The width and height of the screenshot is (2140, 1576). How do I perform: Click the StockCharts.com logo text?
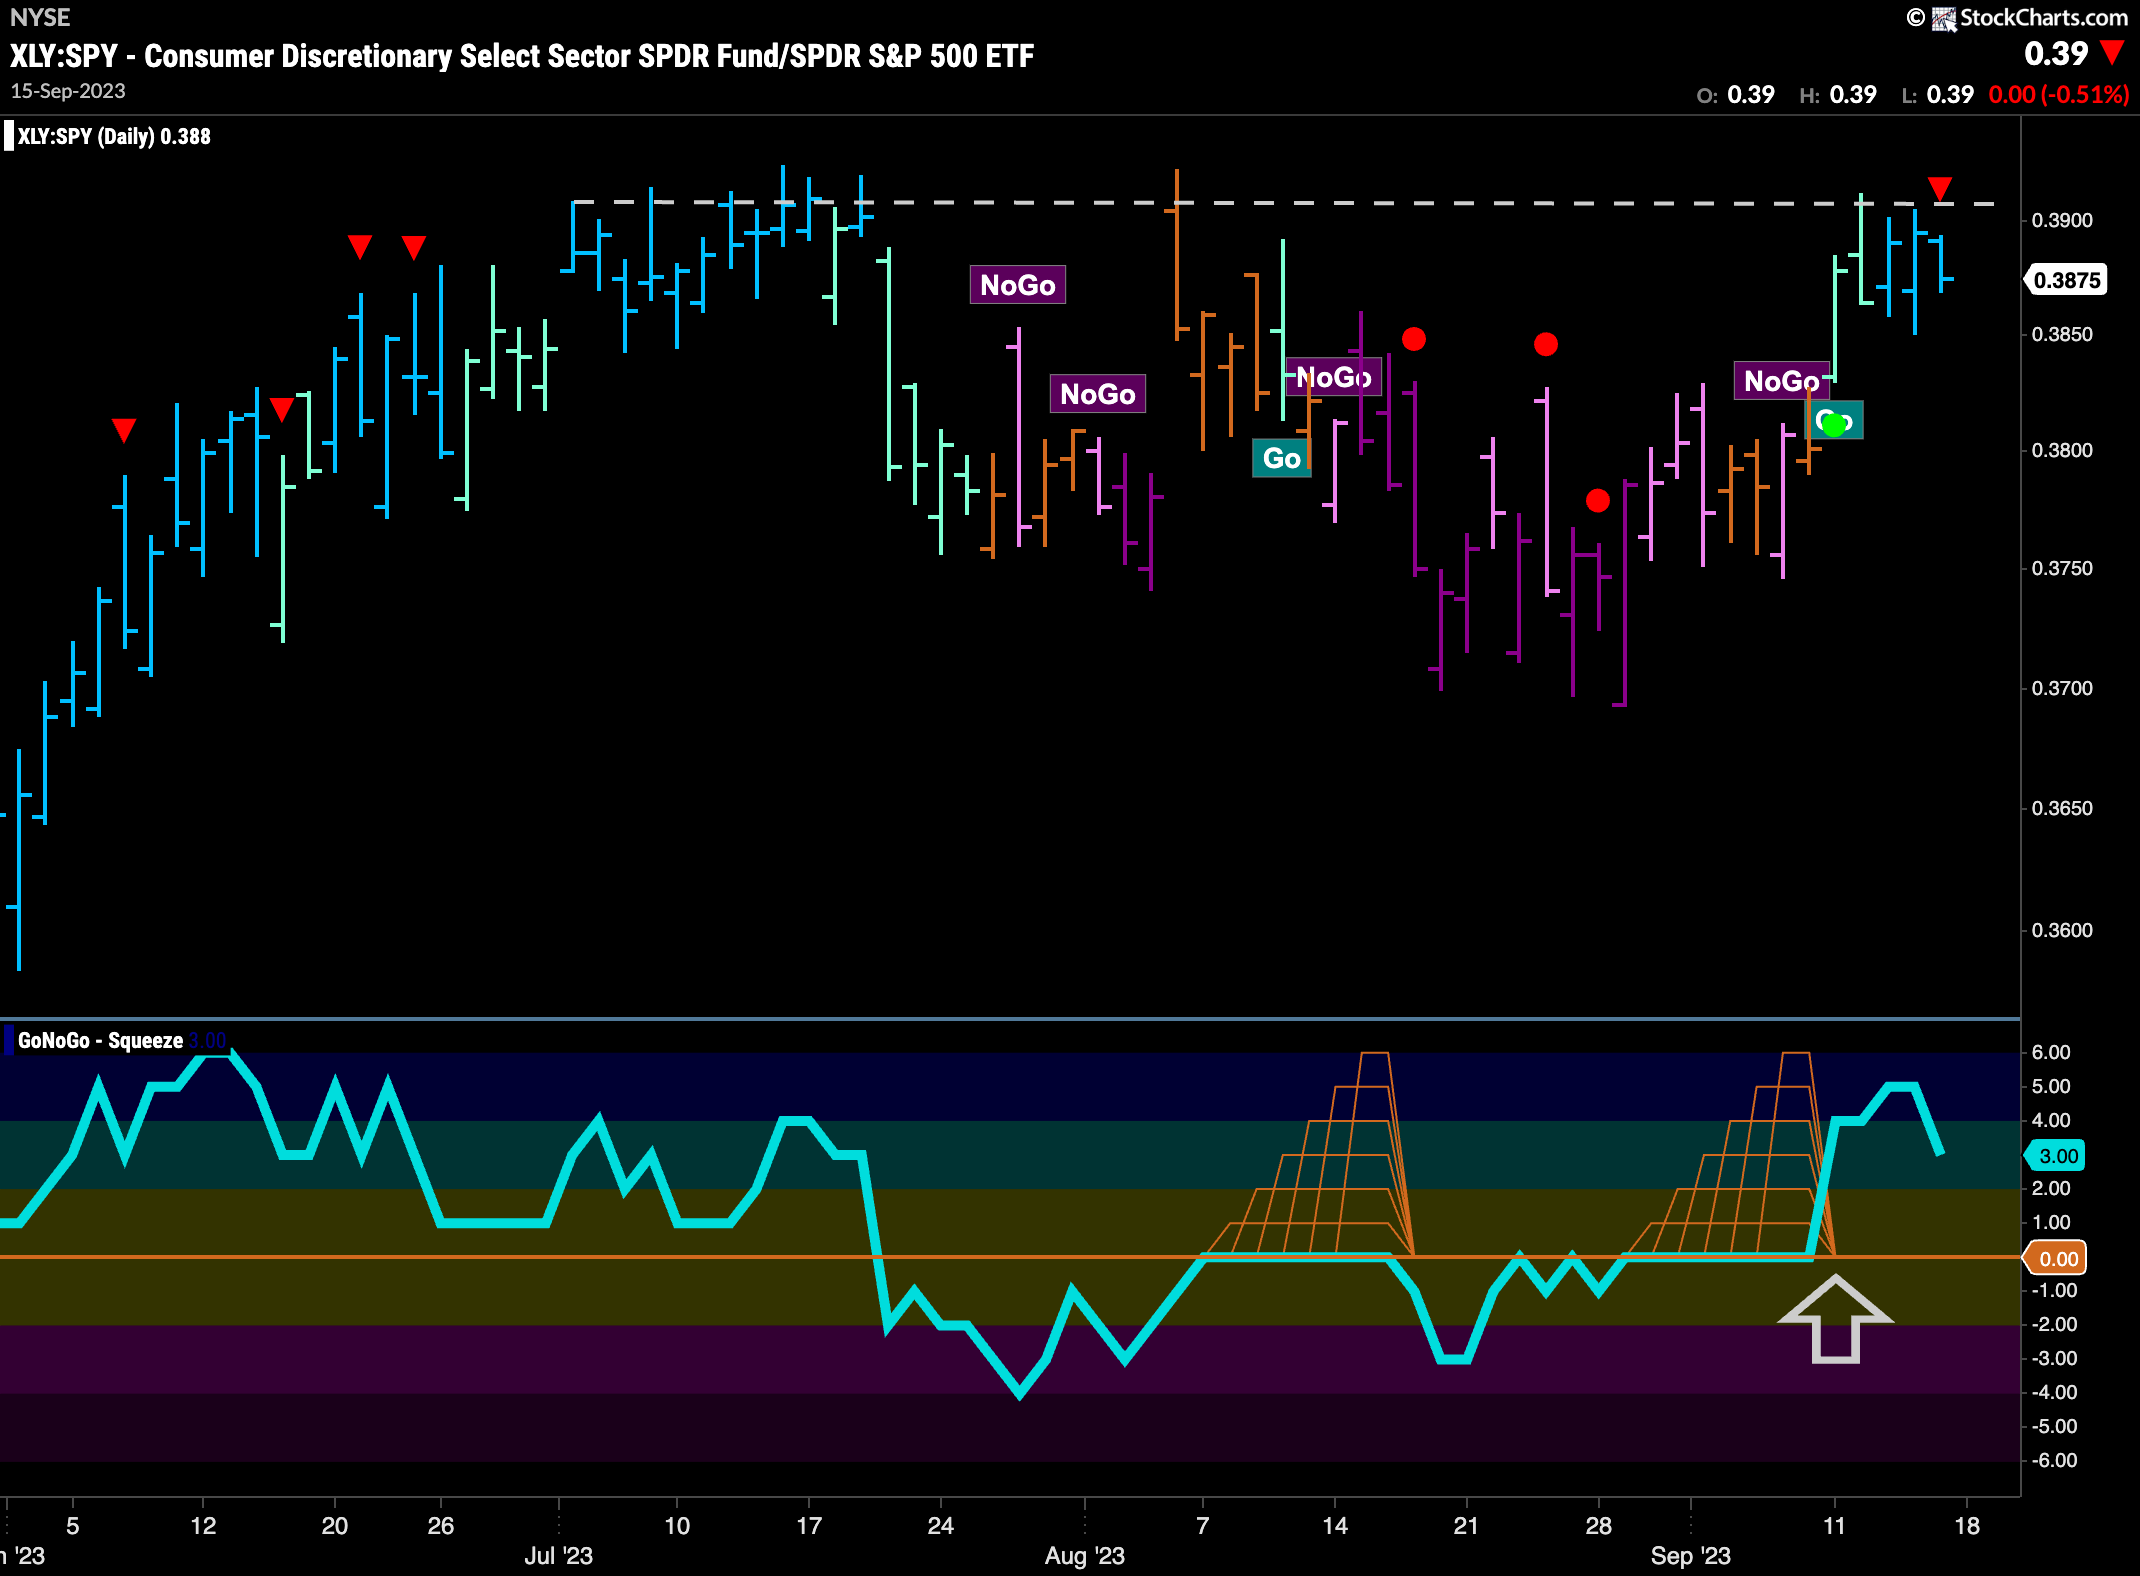pos(2043,17)
